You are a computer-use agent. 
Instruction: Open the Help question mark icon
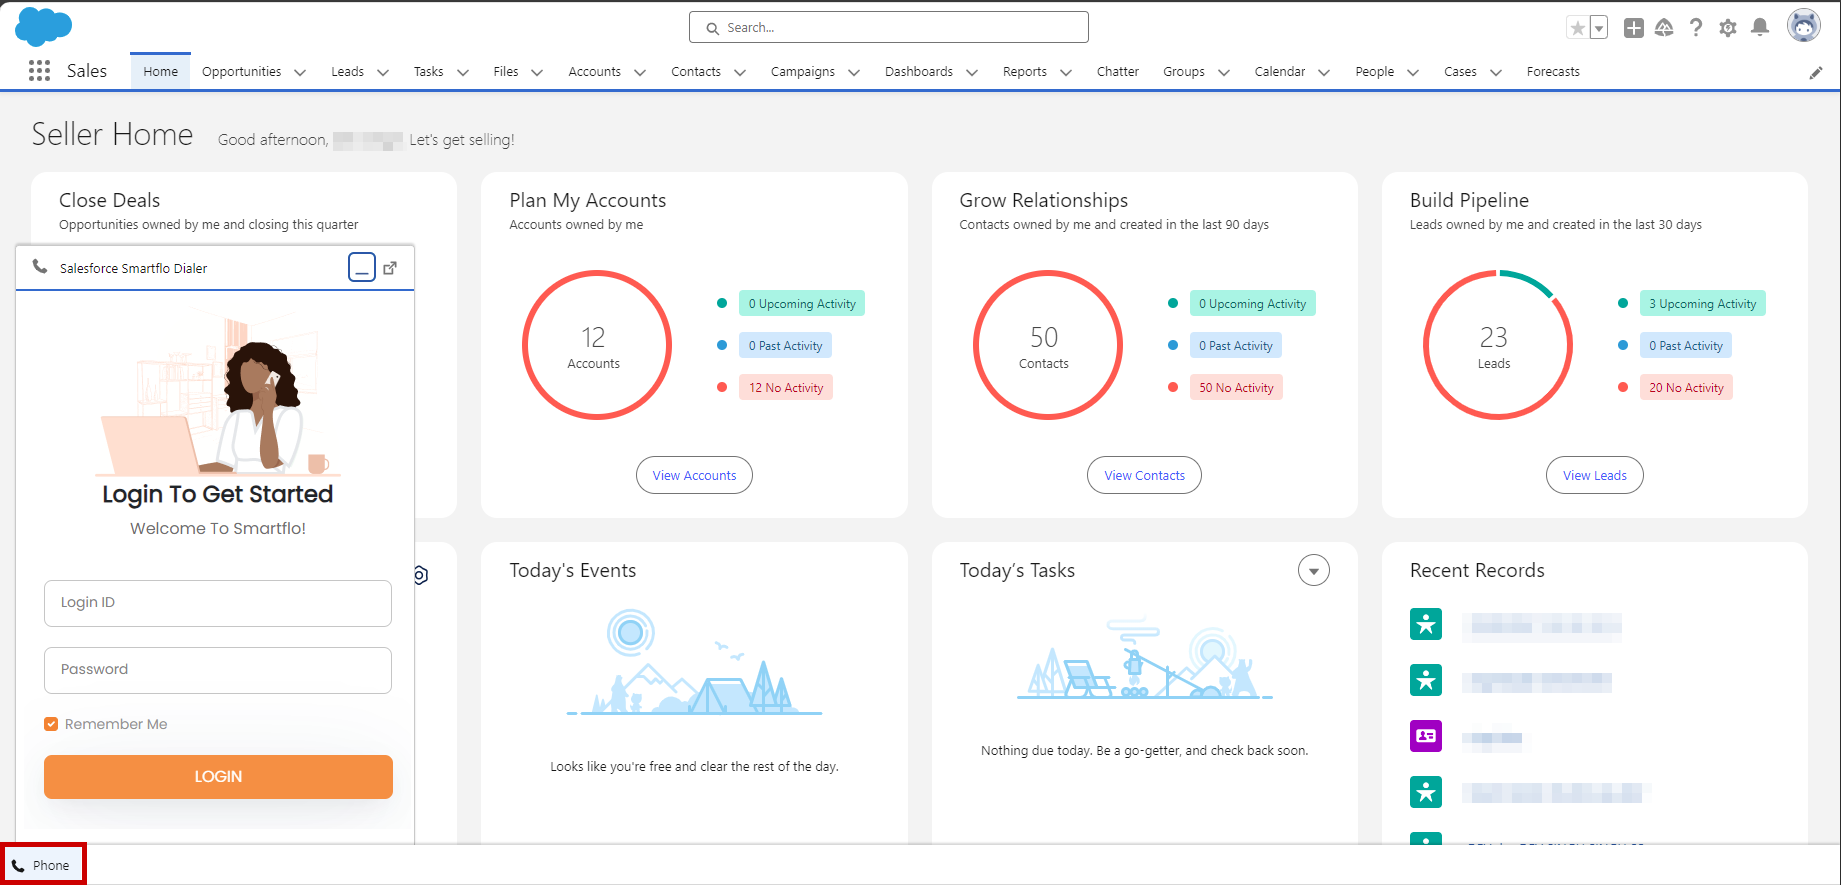pos(1696,28)
